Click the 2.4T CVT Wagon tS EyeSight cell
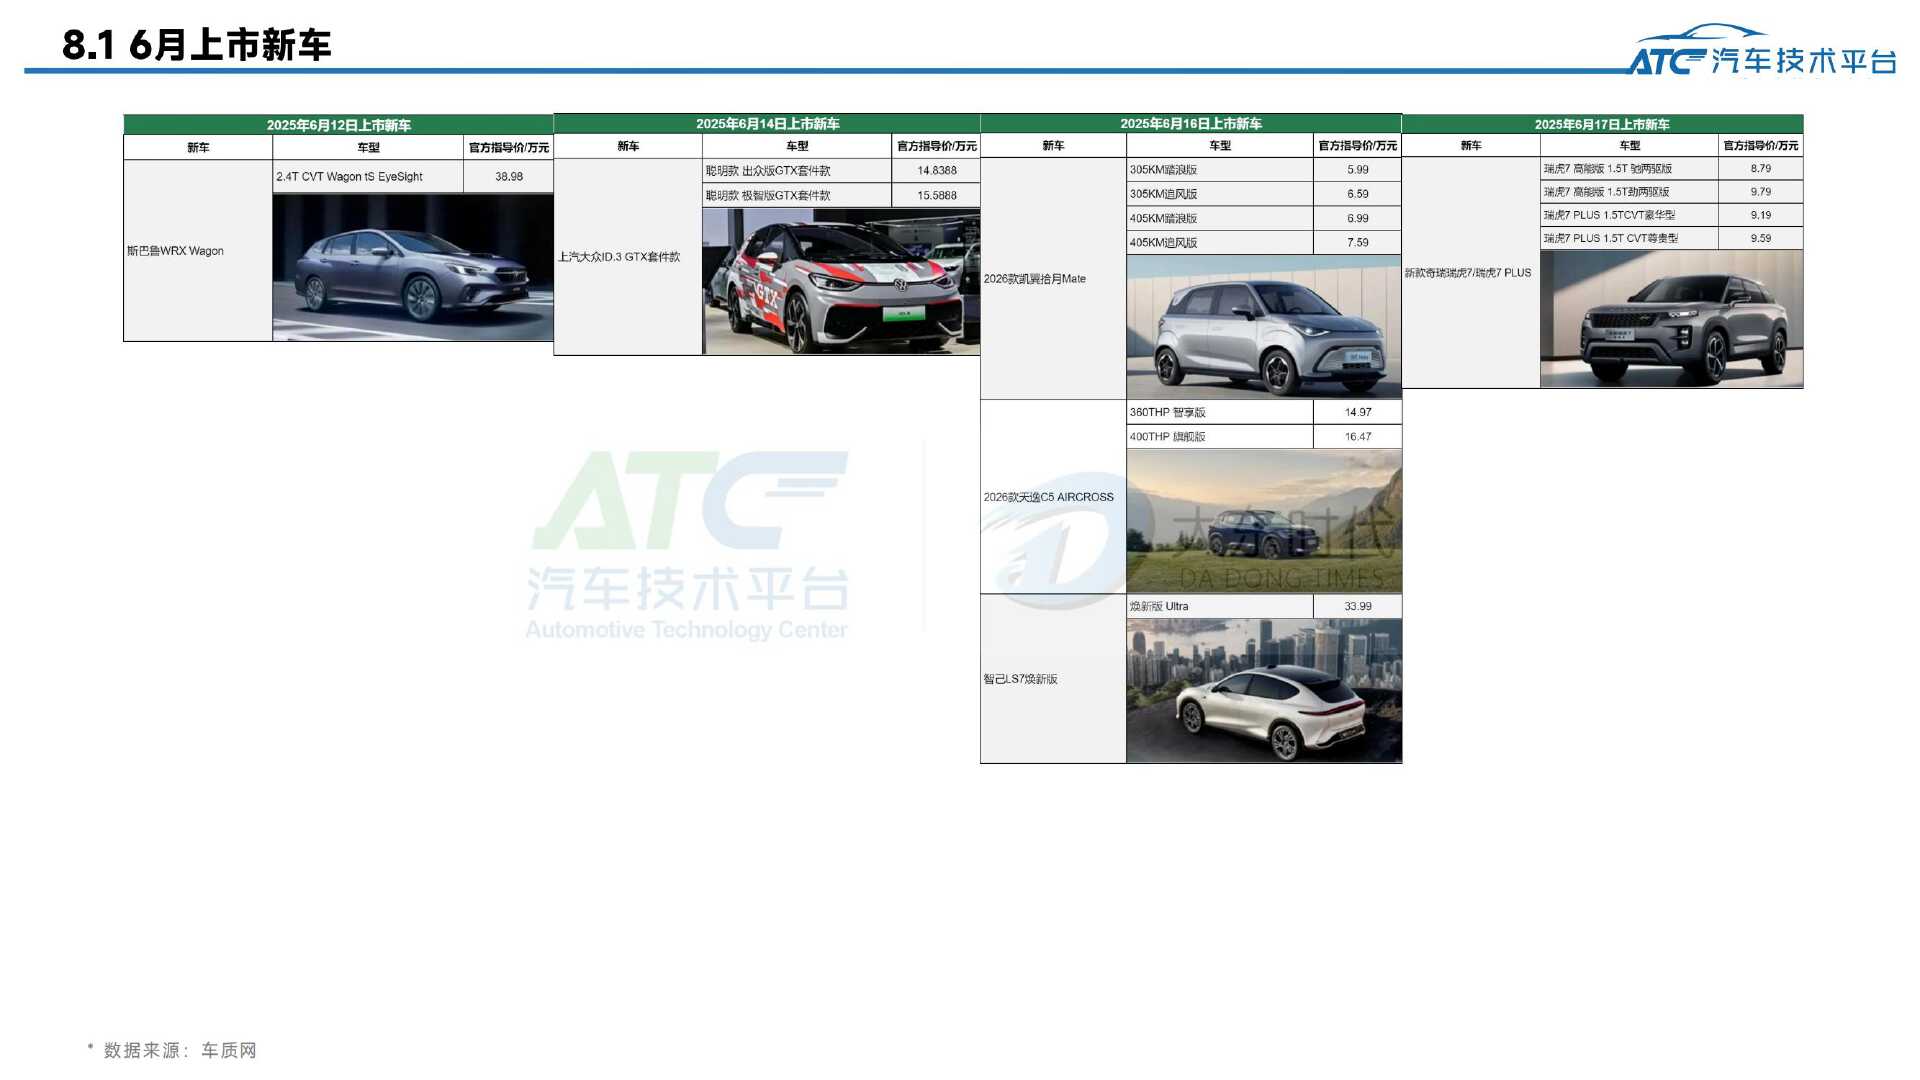 (368, 177)
